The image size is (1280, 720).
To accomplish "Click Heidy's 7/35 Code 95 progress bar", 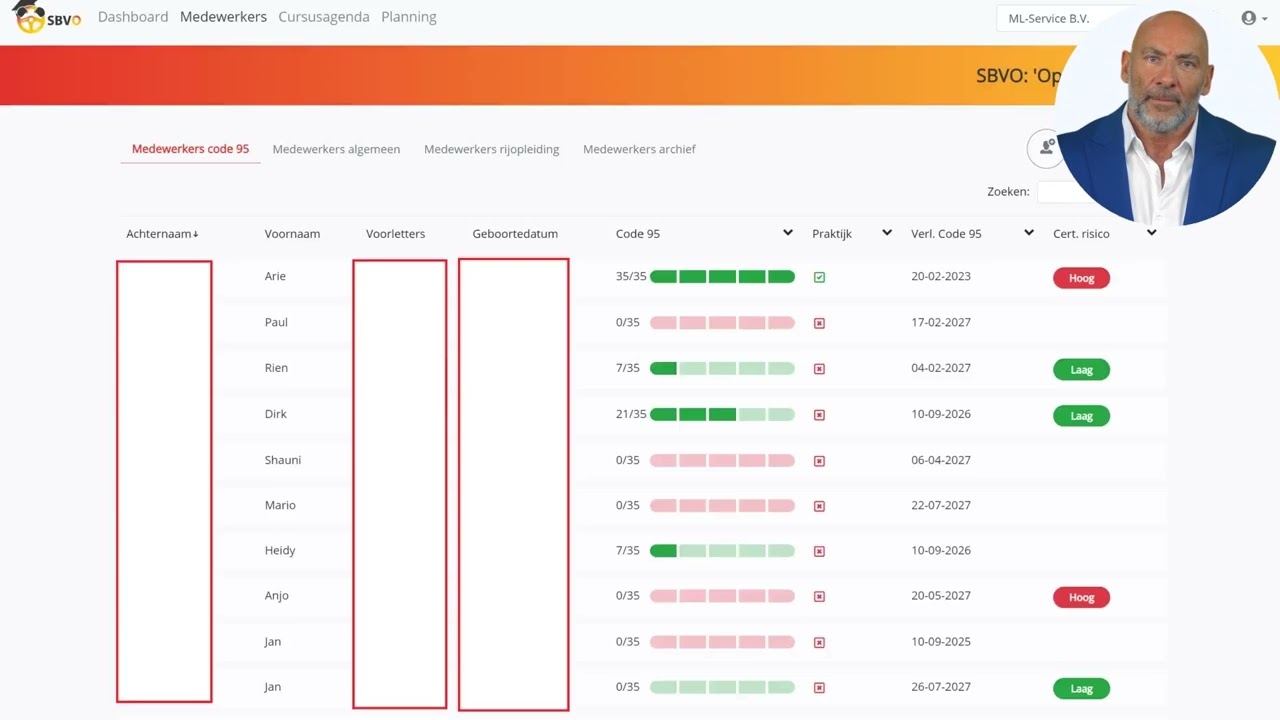I will 722,551.
